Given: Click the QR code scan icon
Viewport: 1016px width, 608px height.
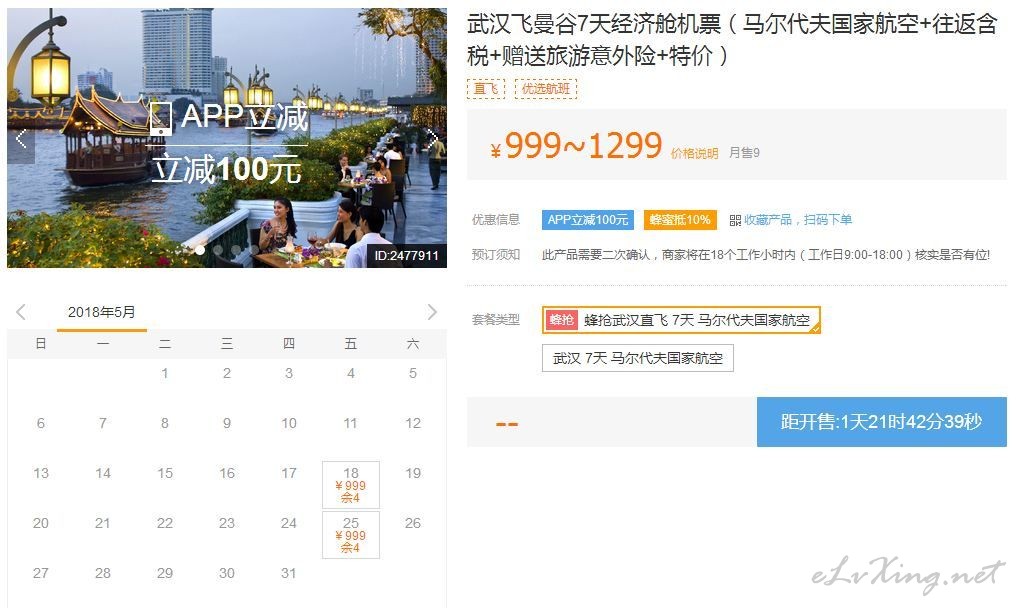Looking at the screenshot, I should 735,220.
